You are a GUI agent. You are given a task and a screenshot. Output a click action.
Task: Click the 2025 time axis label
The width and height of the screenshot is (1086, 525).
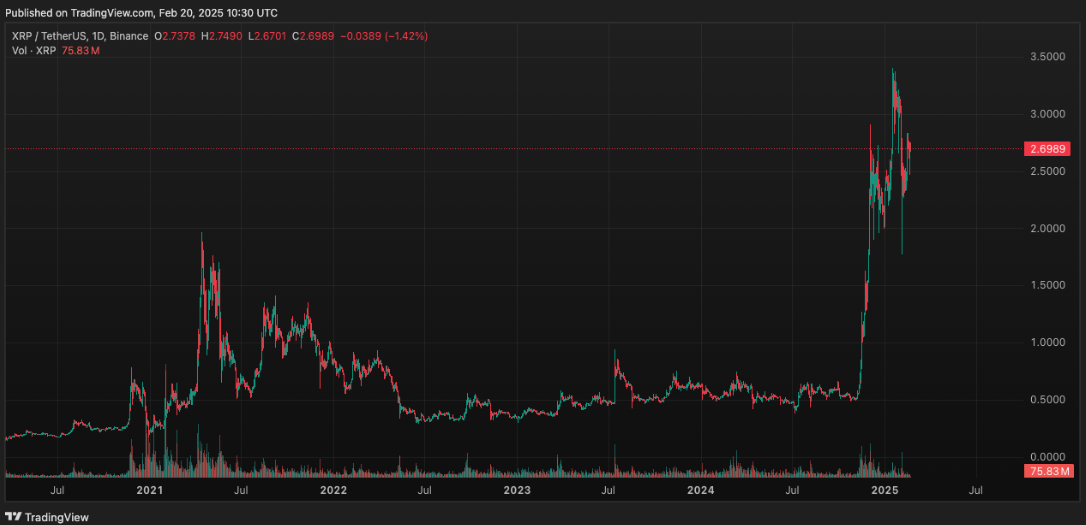[x=884, y=490]
